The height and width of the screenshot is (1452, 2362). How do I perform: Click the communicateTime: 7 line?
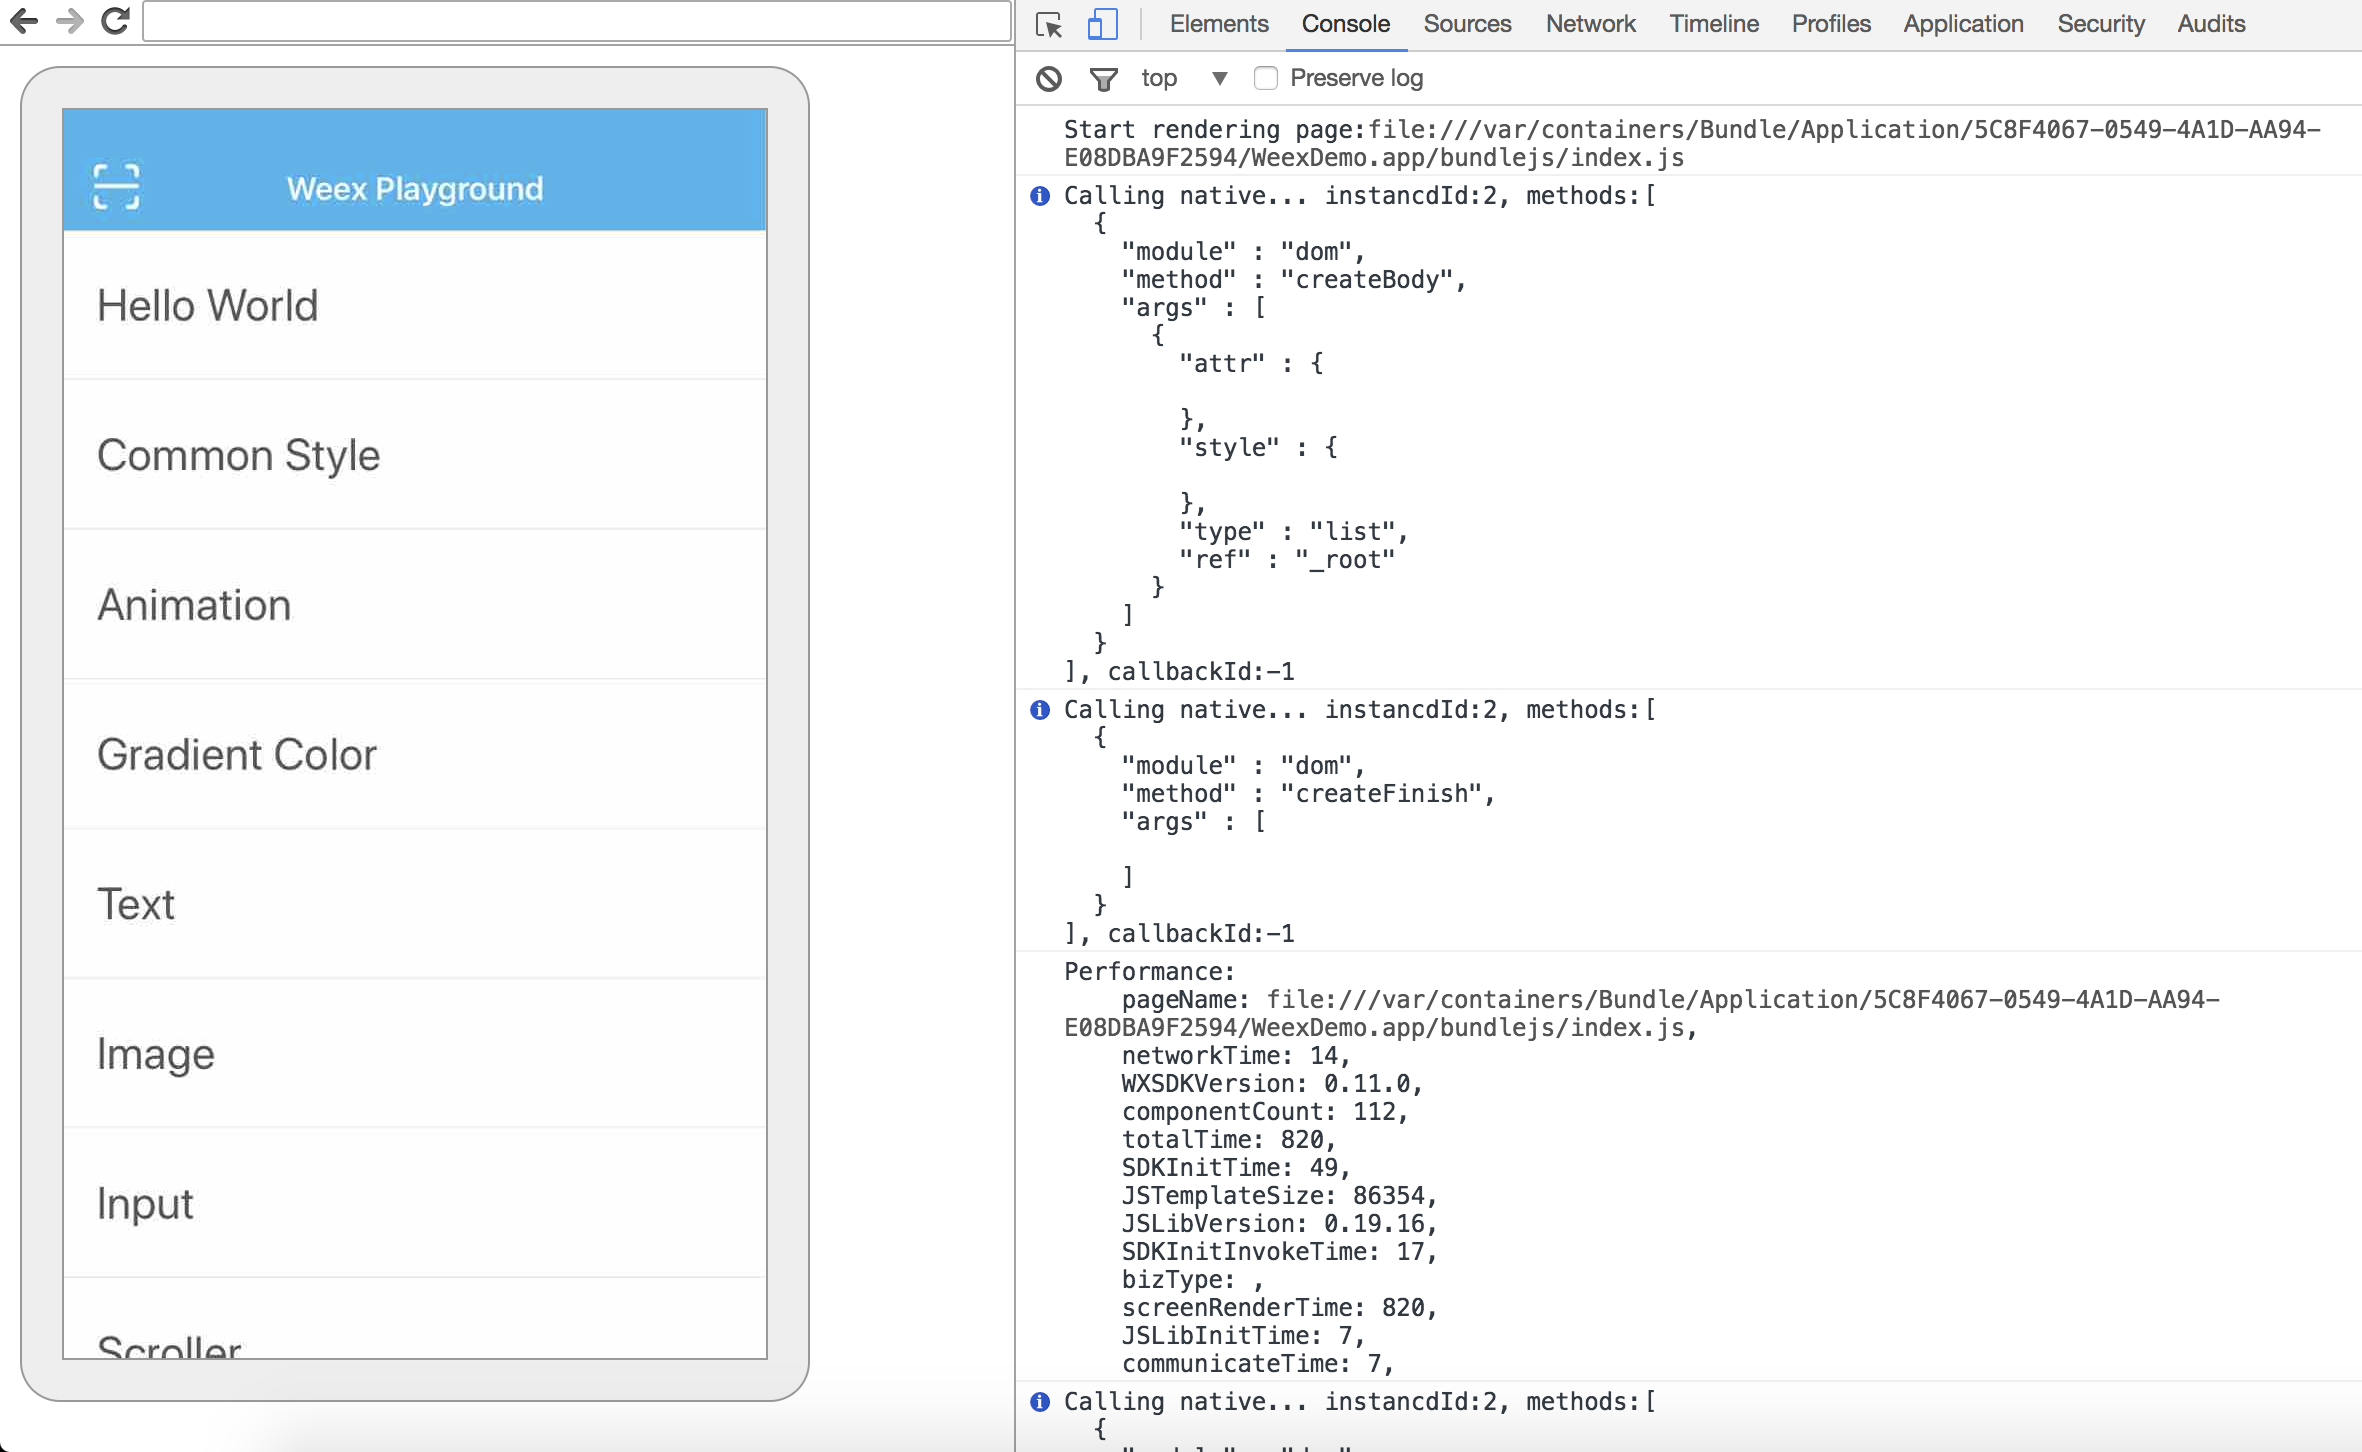click(x=1258, y=1364)
